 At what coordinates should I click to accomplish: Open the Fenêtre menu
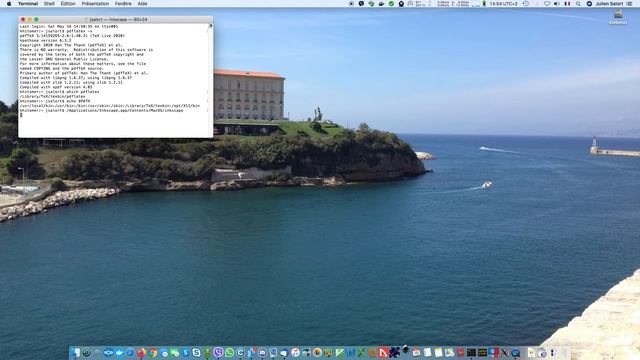[123, 3]
